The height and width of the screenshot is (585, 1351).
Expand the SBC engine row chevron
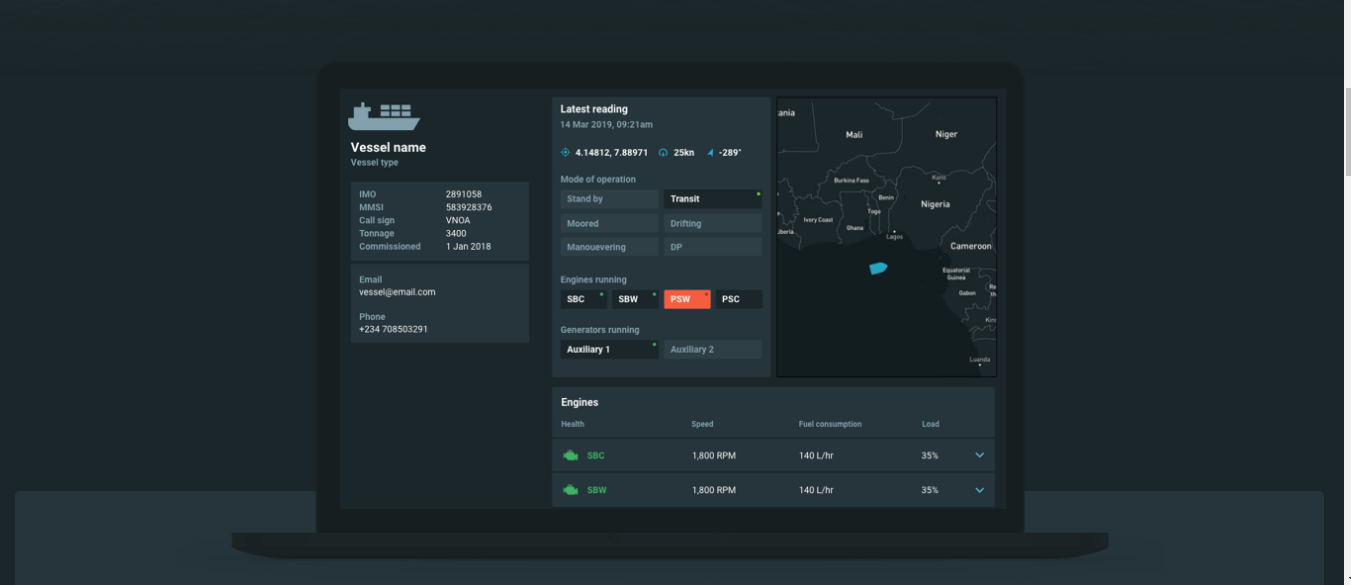coord(979,456)
